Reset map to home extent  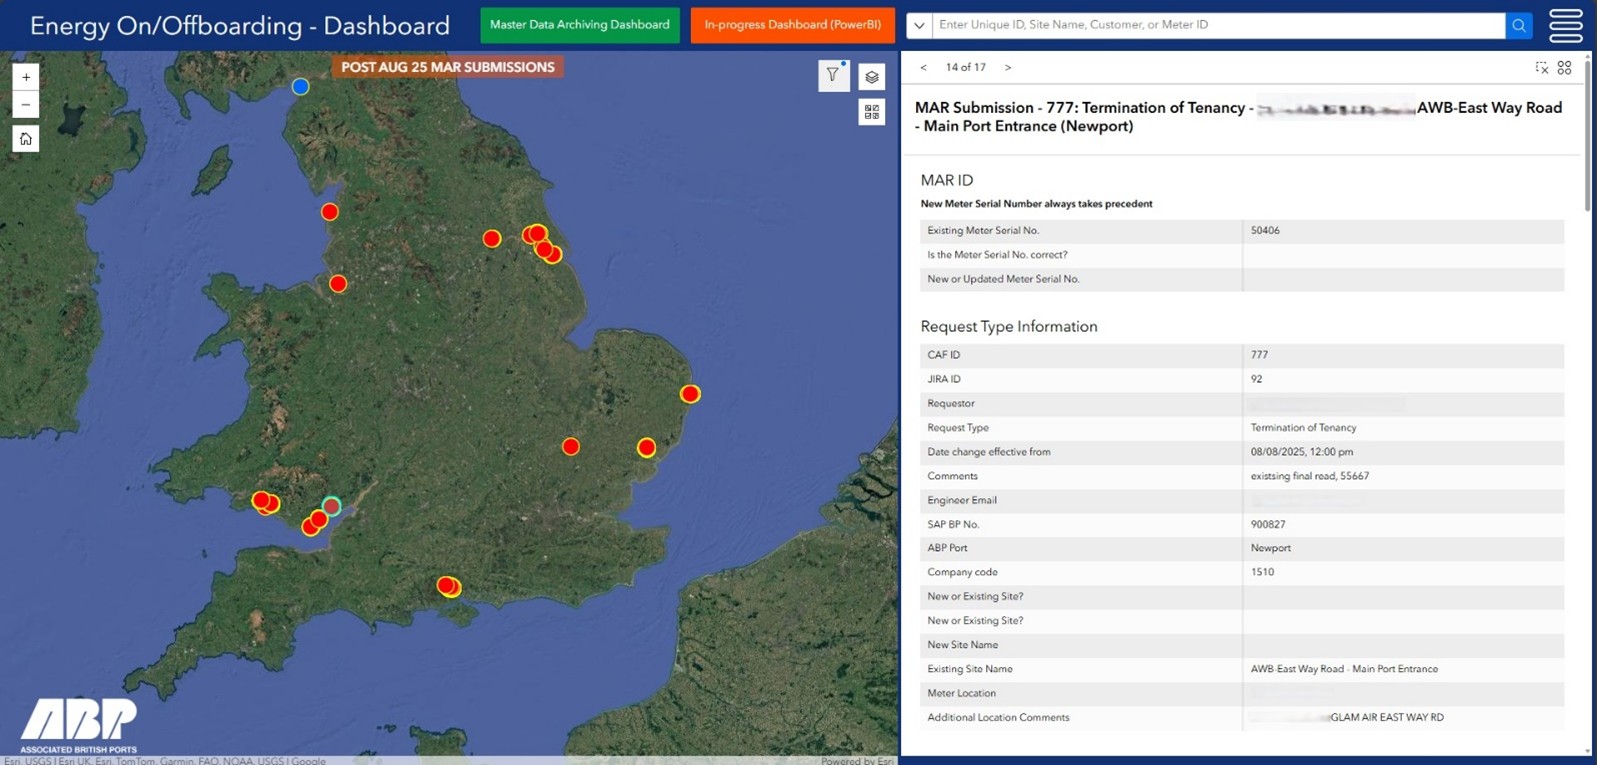26,139
